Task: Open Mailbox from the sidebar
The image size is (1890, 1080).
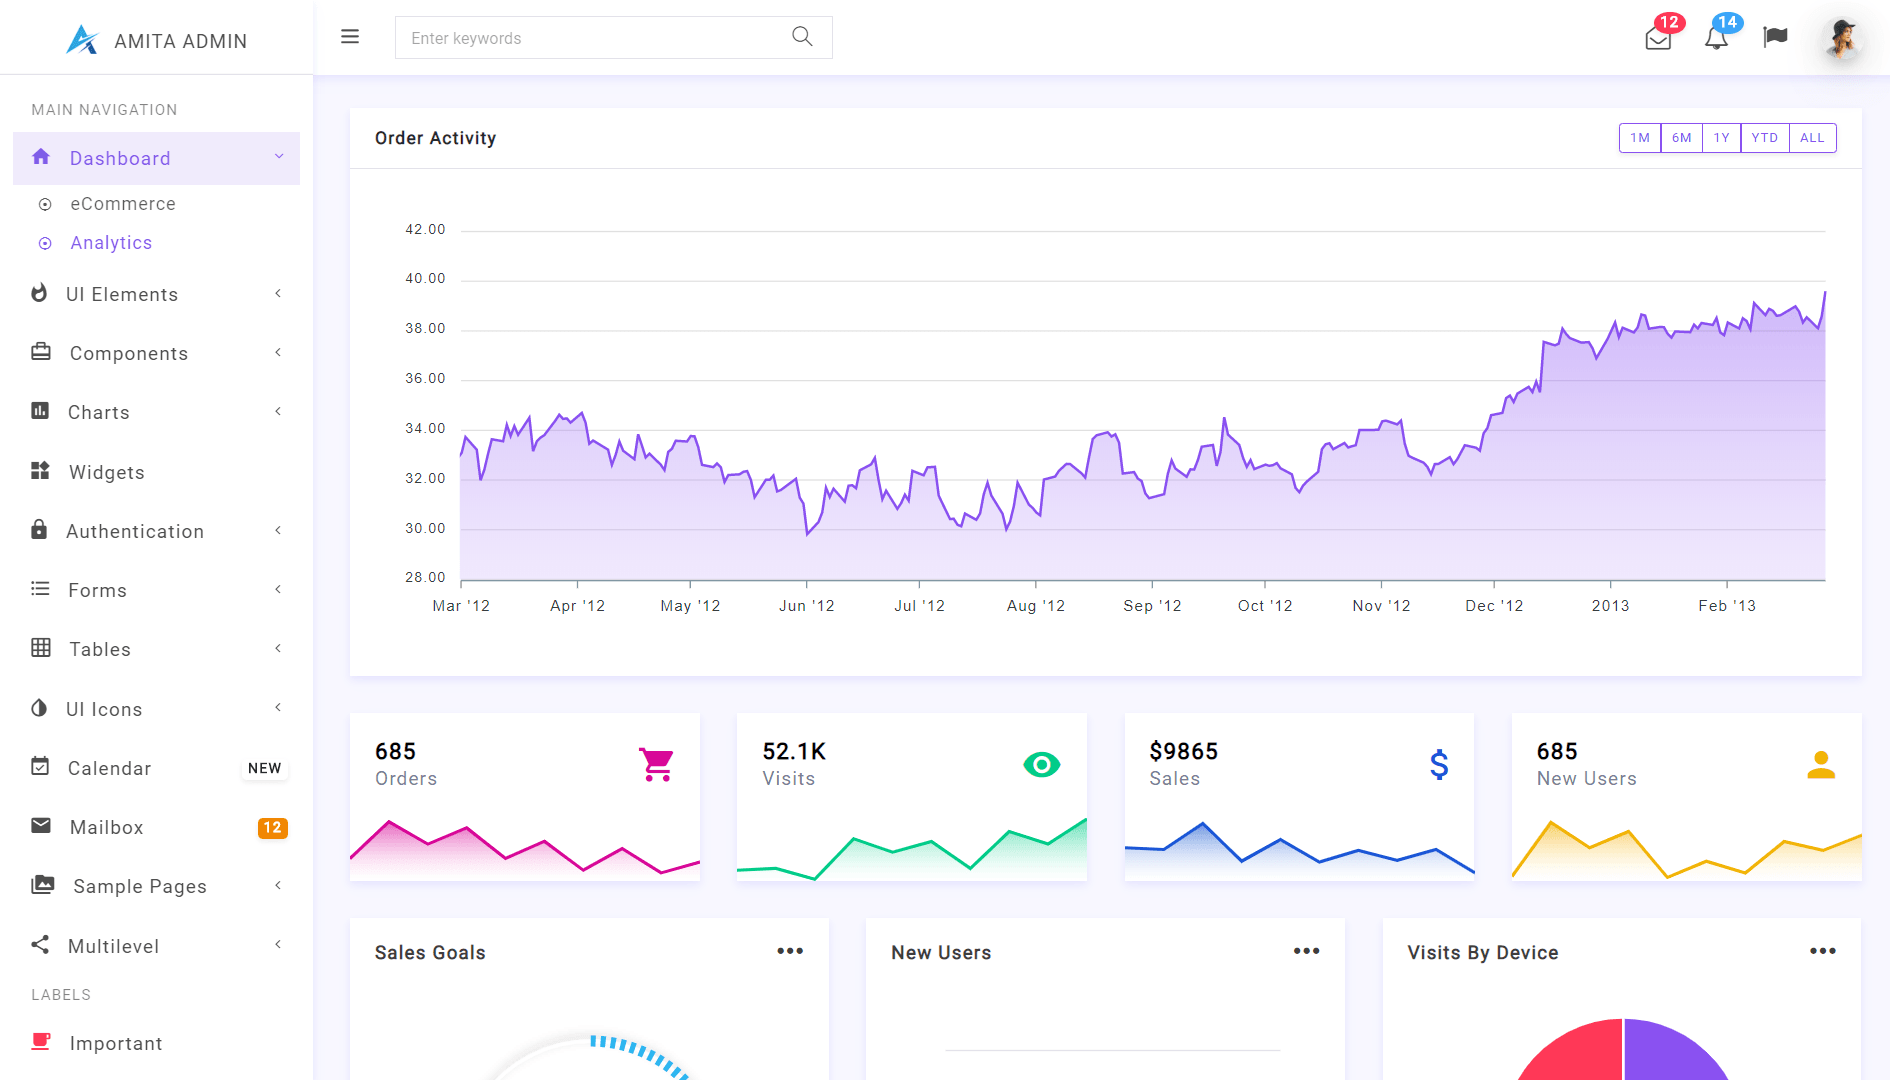Action: pyautogui.click(x=107, y=827)
